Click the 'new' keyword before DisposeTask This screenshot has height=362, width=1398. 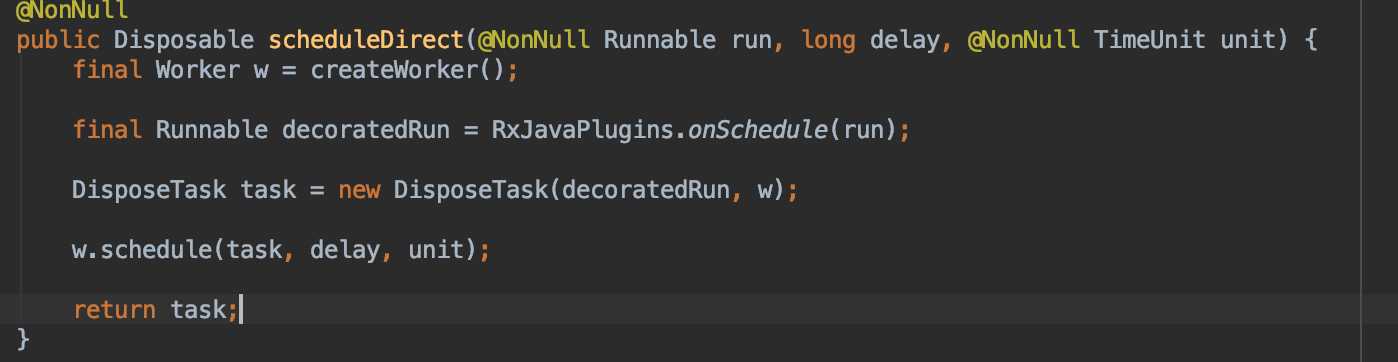tap(359, 190)
